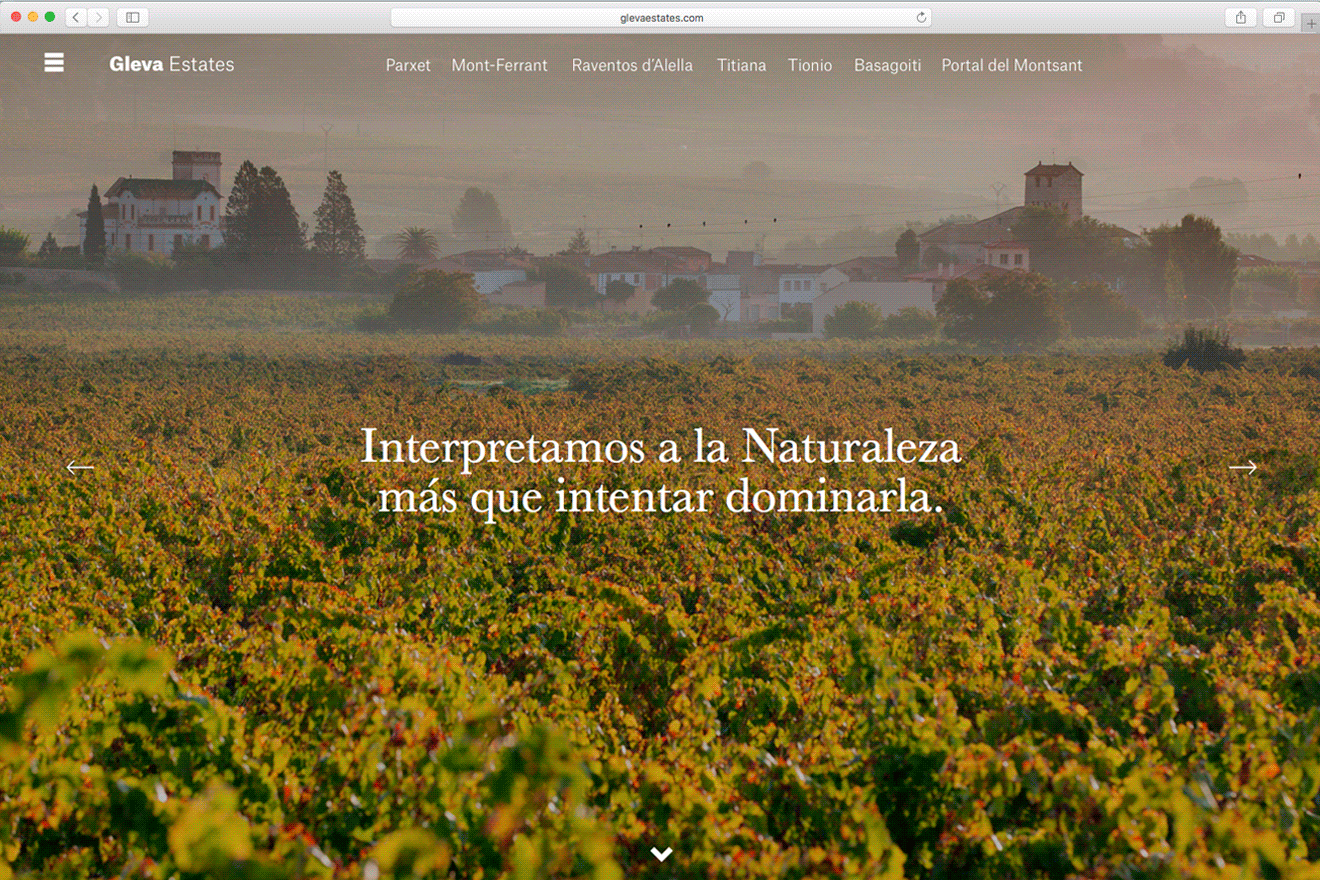Image resolution: width=1320 pixels, height=880 pixels.
Task: Go forward in browser history
Action: [99, 17]
